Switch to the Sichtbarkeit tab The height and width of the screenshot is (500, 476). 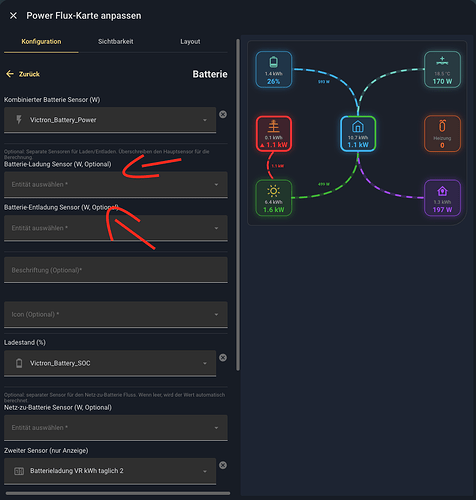116,42
